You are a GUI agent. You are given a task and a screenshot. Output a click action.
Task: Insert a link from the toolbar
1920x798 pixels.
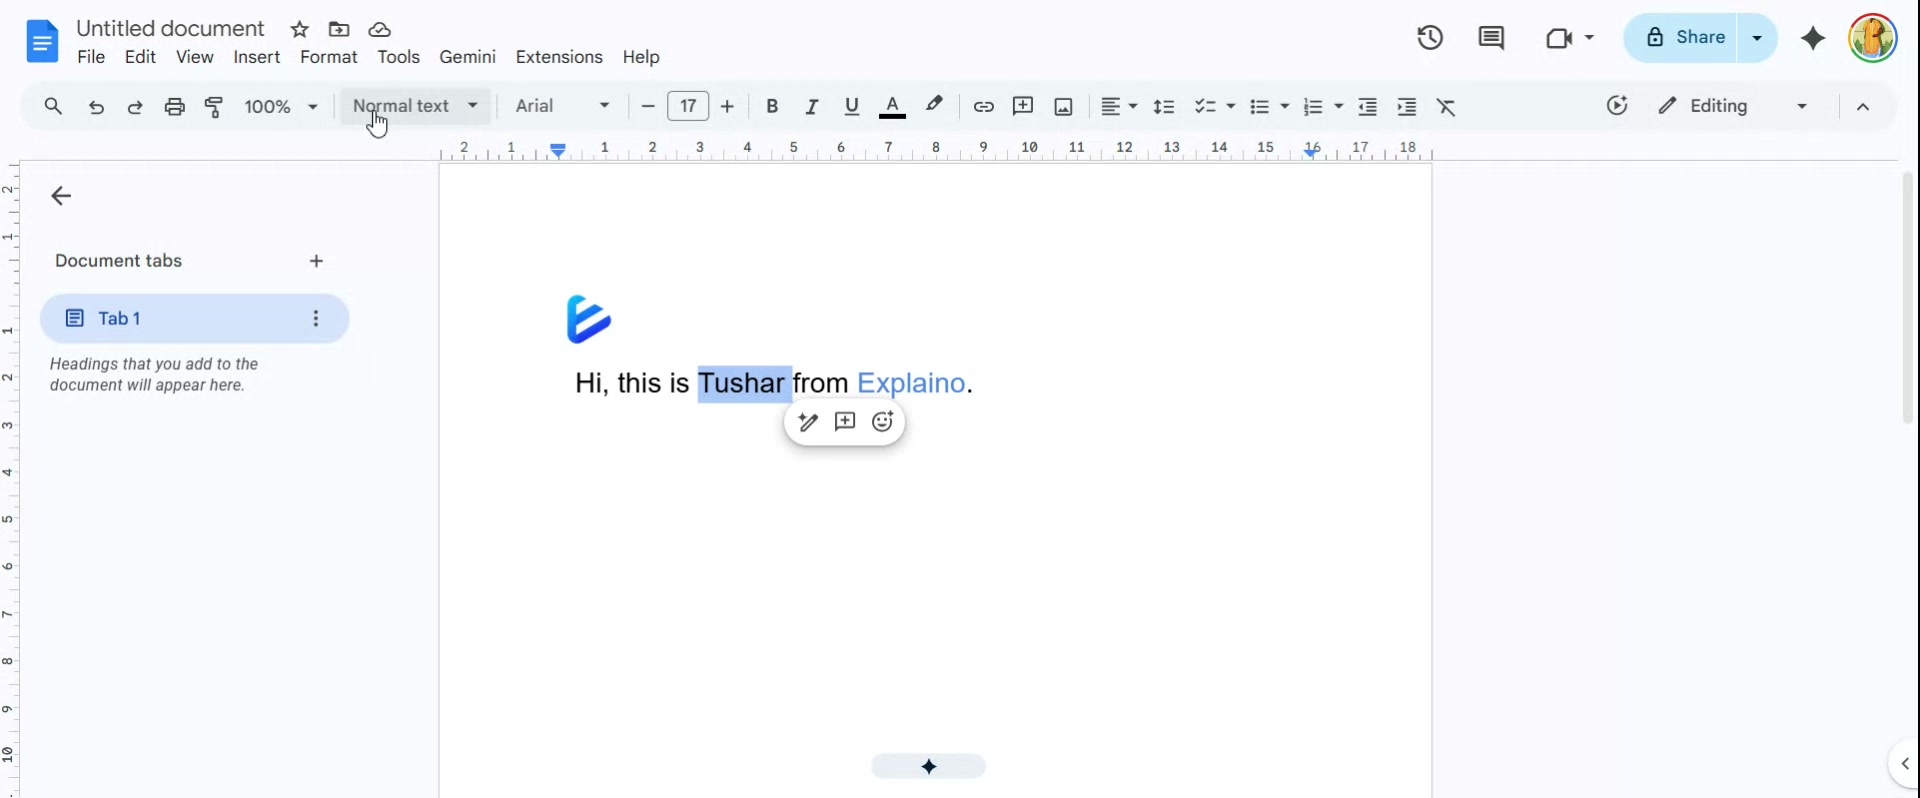click(983, 107)
